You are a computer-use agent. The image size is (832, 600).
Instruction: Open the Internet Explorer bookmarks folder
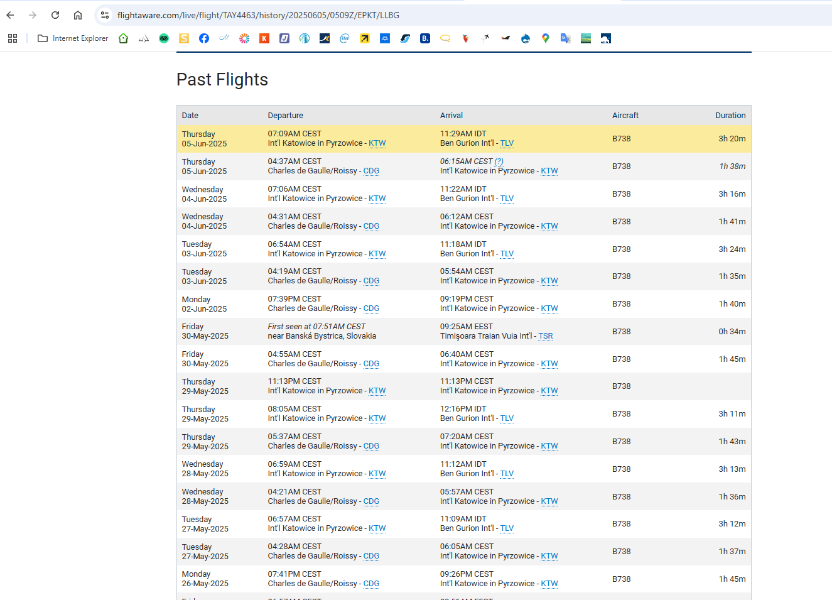click(x=73, y=38)
